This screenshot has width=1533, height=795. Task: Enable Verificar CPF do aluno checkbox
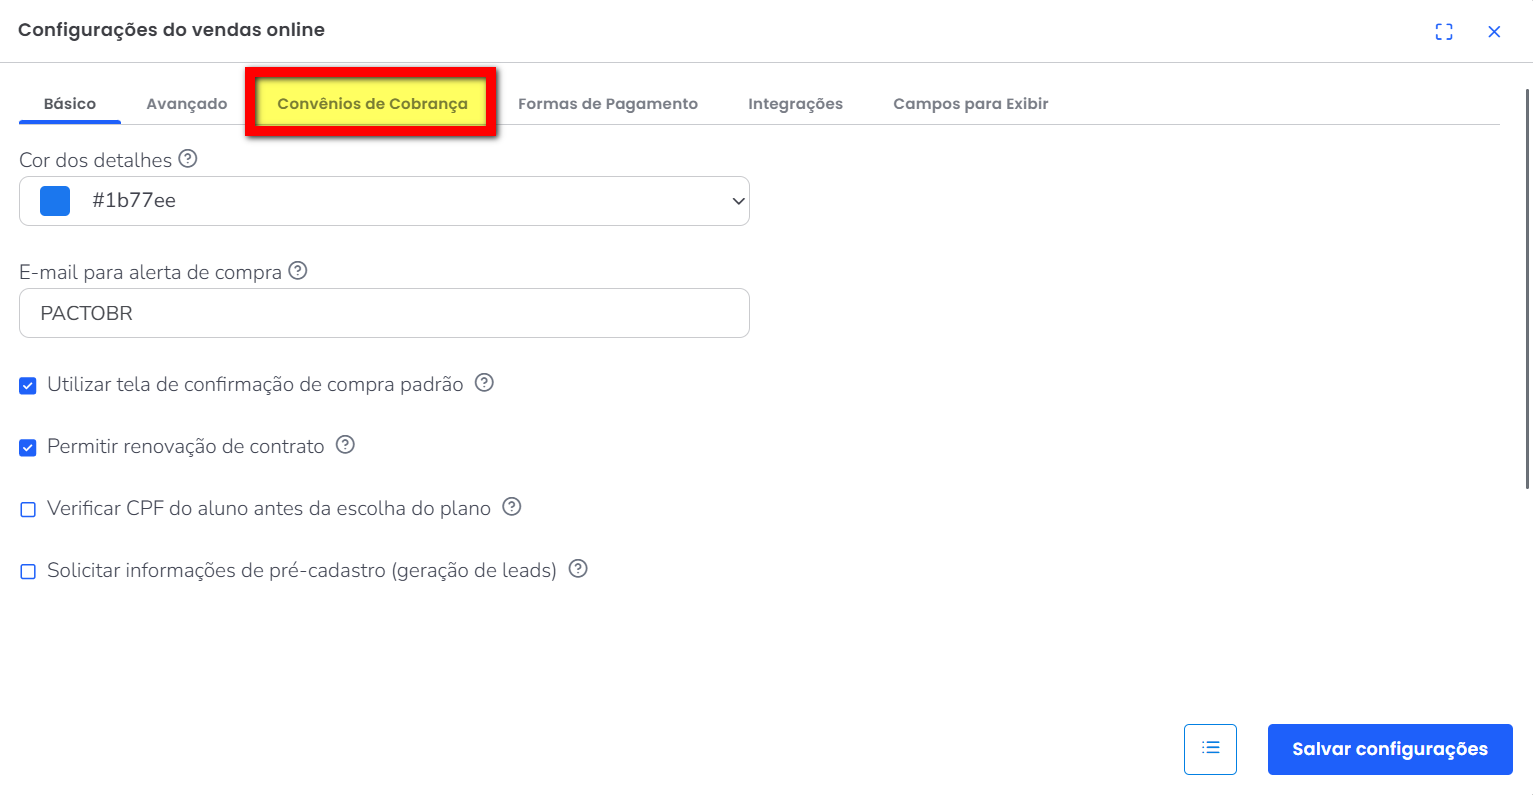[28, 510]
